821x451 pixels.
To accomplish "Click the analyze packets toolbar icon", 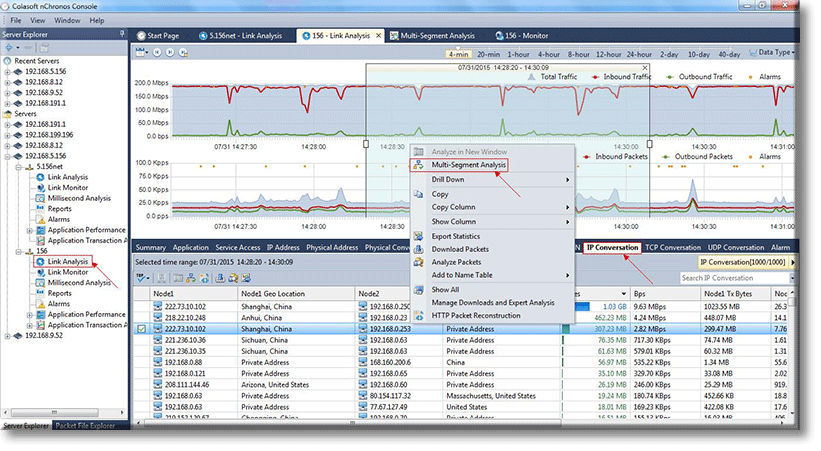I will pos(233,278).
